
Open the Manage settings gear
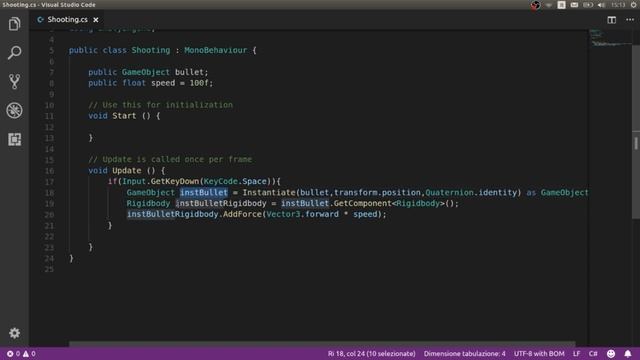(14, 333)
